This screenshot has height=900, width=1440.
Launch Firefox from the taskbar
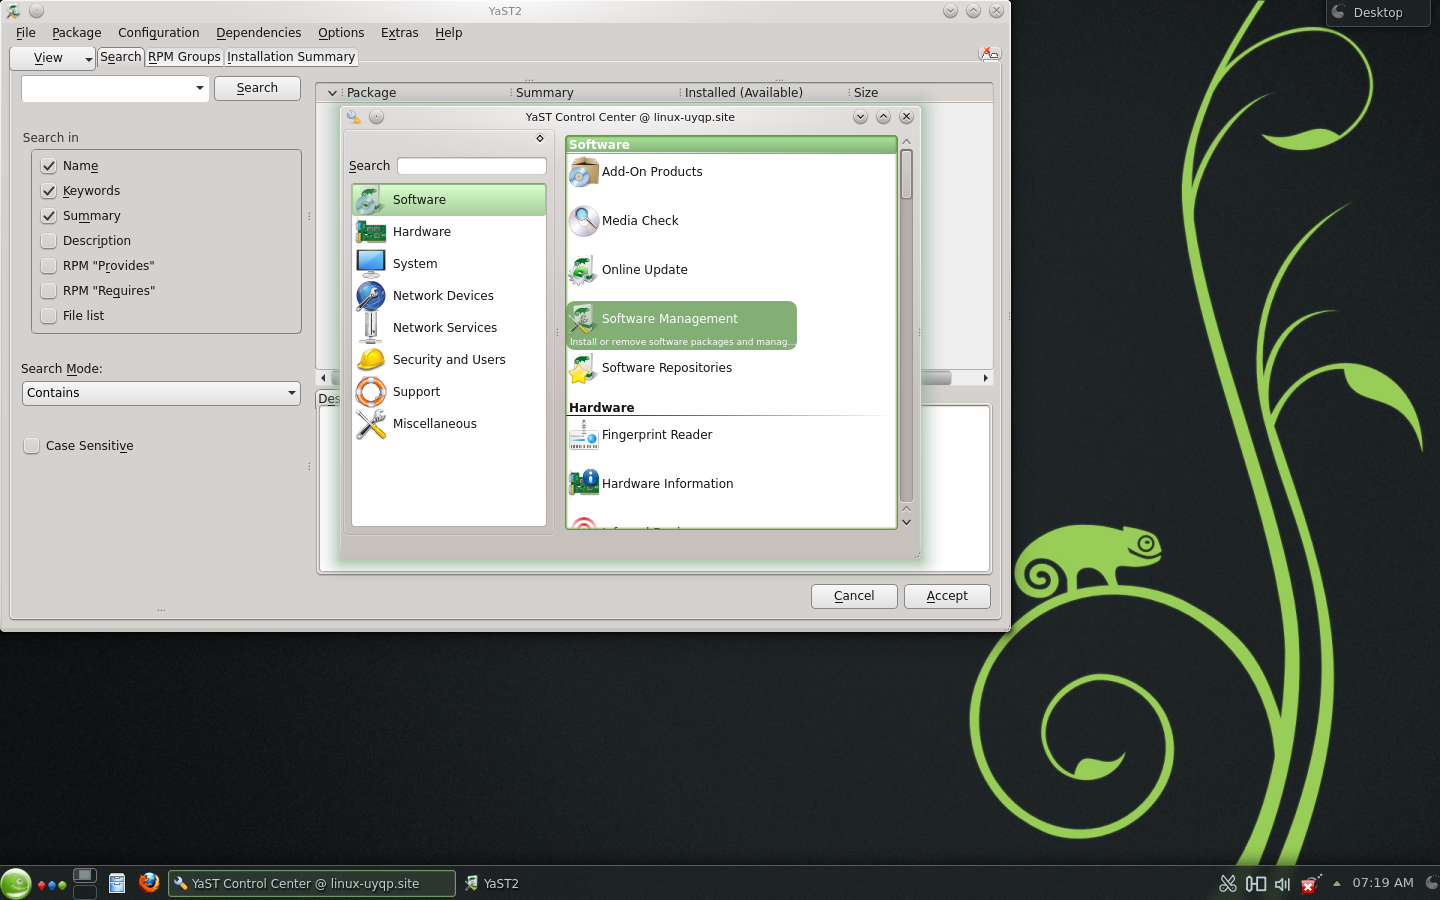point(149,883)
